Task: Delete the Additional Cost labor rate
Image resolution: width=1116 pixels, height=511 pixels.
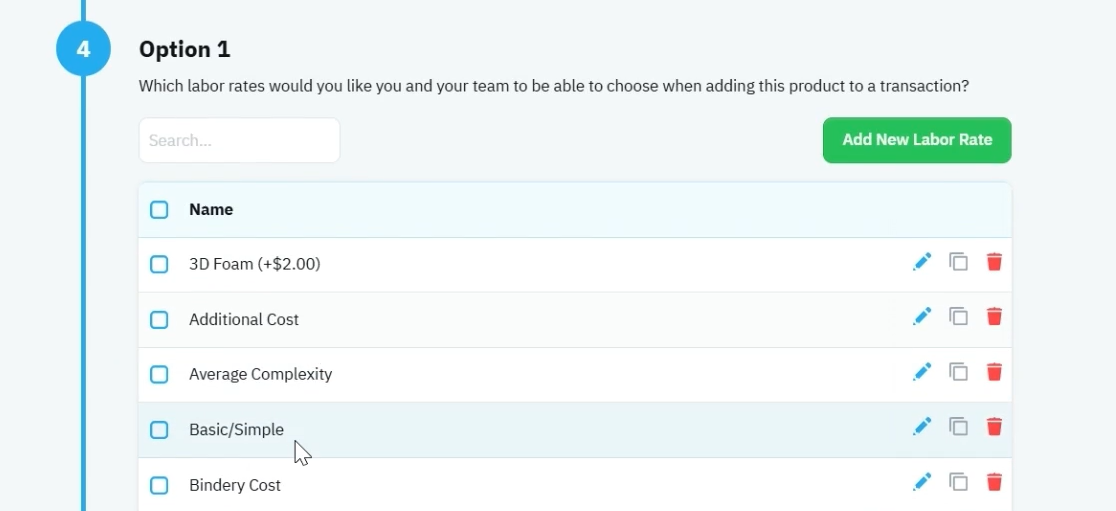Action: (994, 317)
